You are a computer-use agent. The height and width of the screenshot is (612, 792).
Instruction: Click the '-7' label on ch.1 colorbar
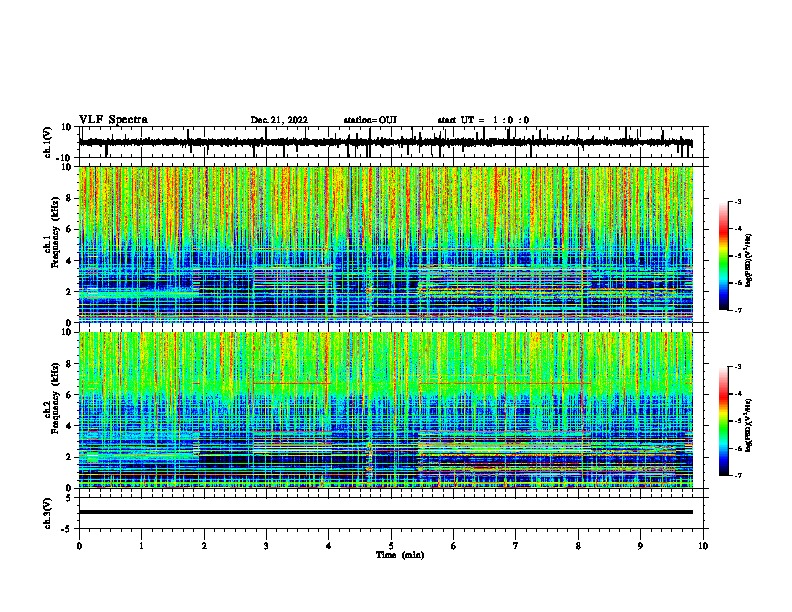[737, 310]
